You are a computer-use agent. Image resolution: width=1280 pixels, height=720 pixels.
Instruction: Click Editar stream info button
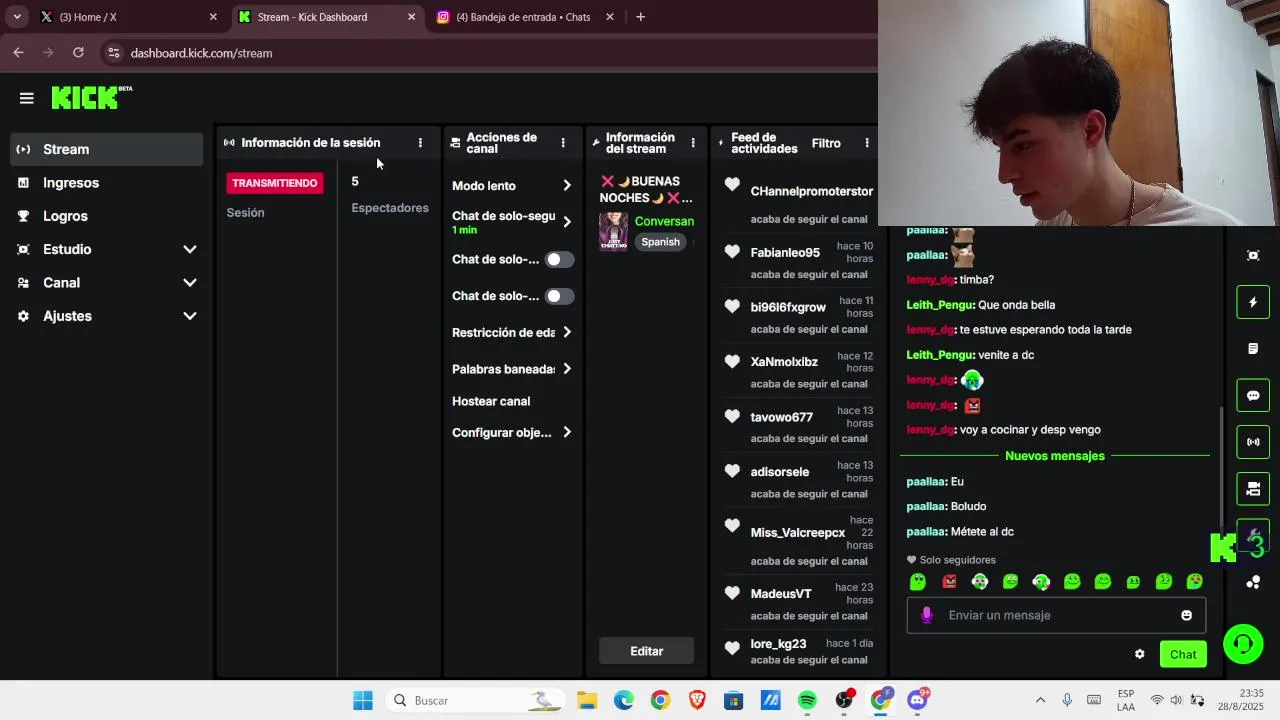tap(647, 651)
